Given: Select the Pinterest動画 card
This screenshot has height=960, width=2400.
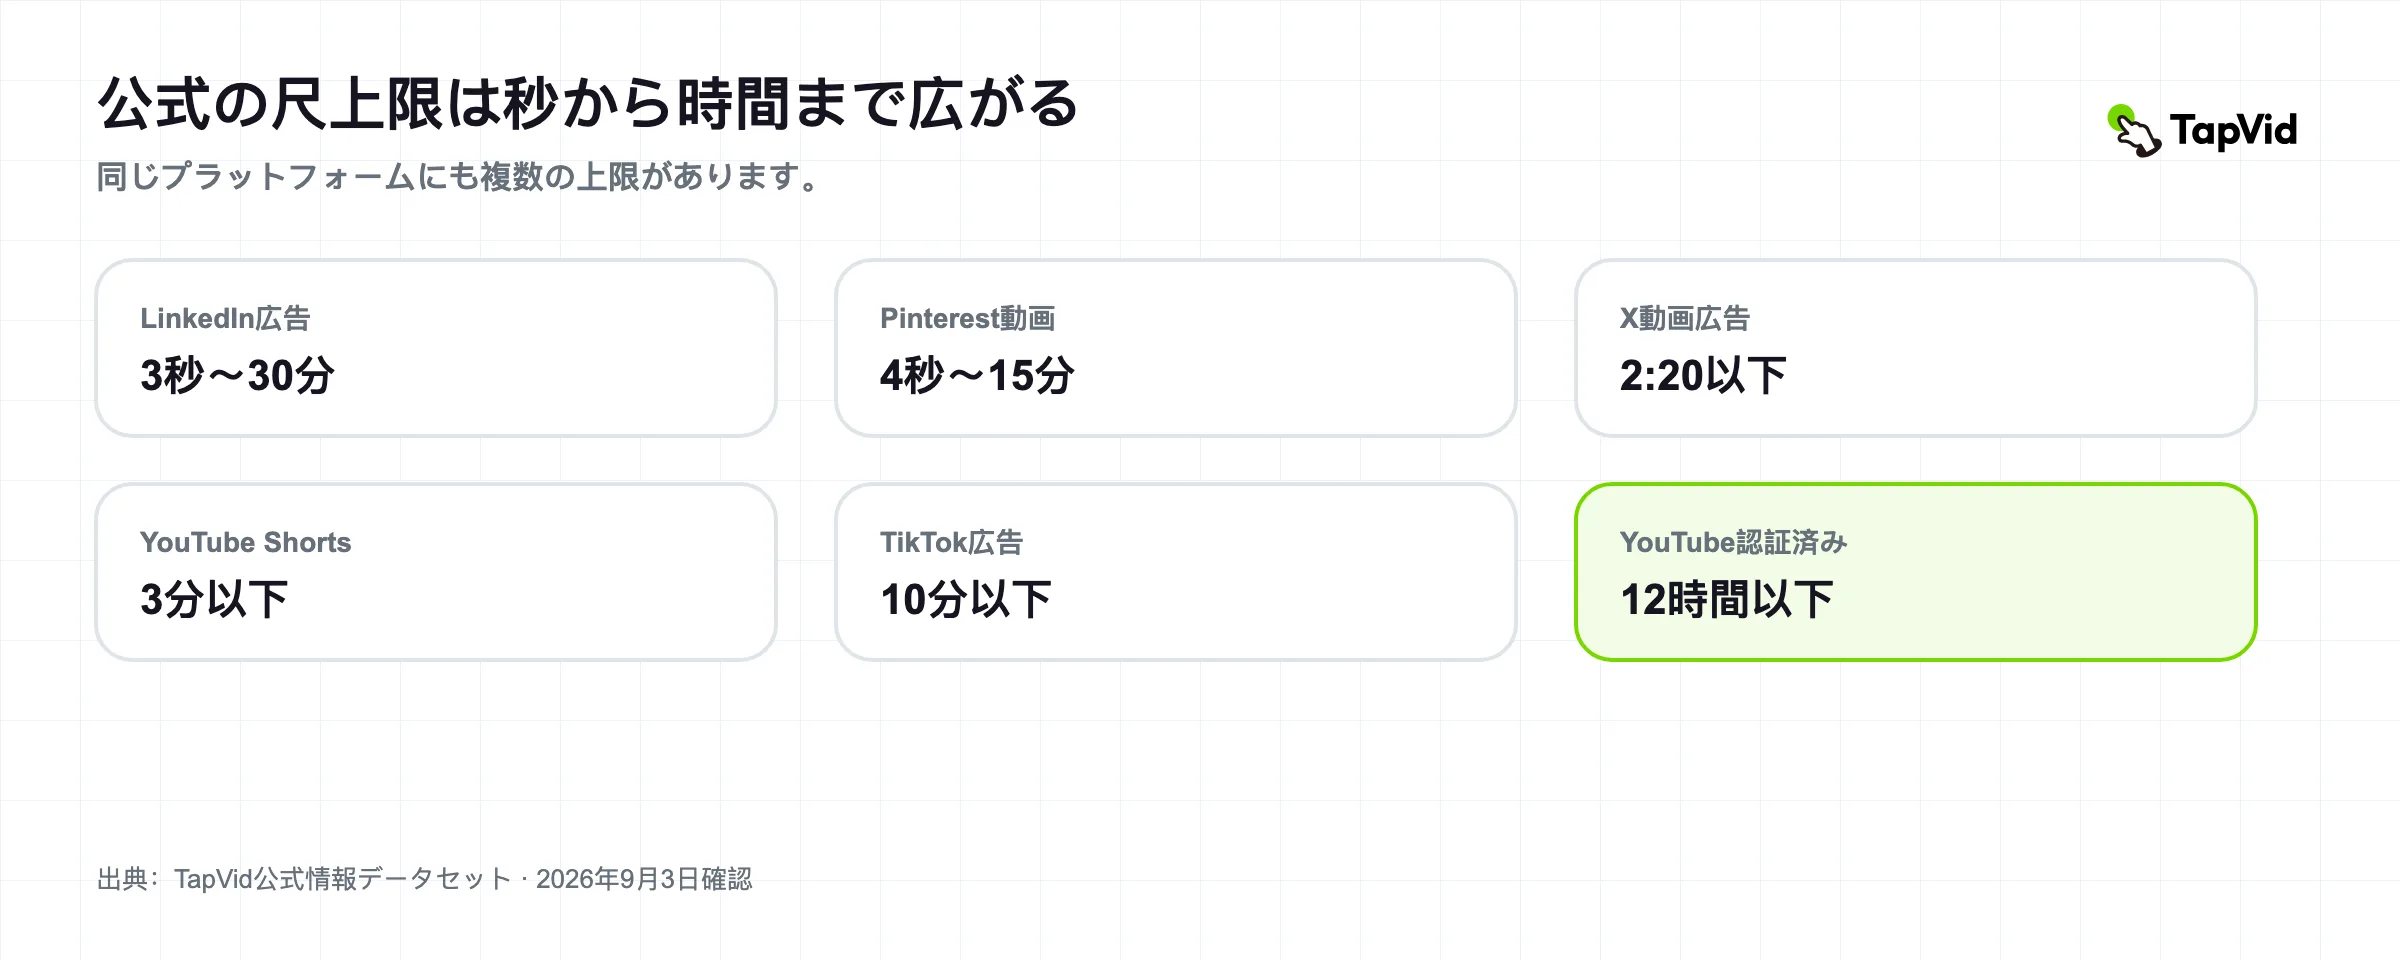Looking at the screenshot, I should point(1176,348).
